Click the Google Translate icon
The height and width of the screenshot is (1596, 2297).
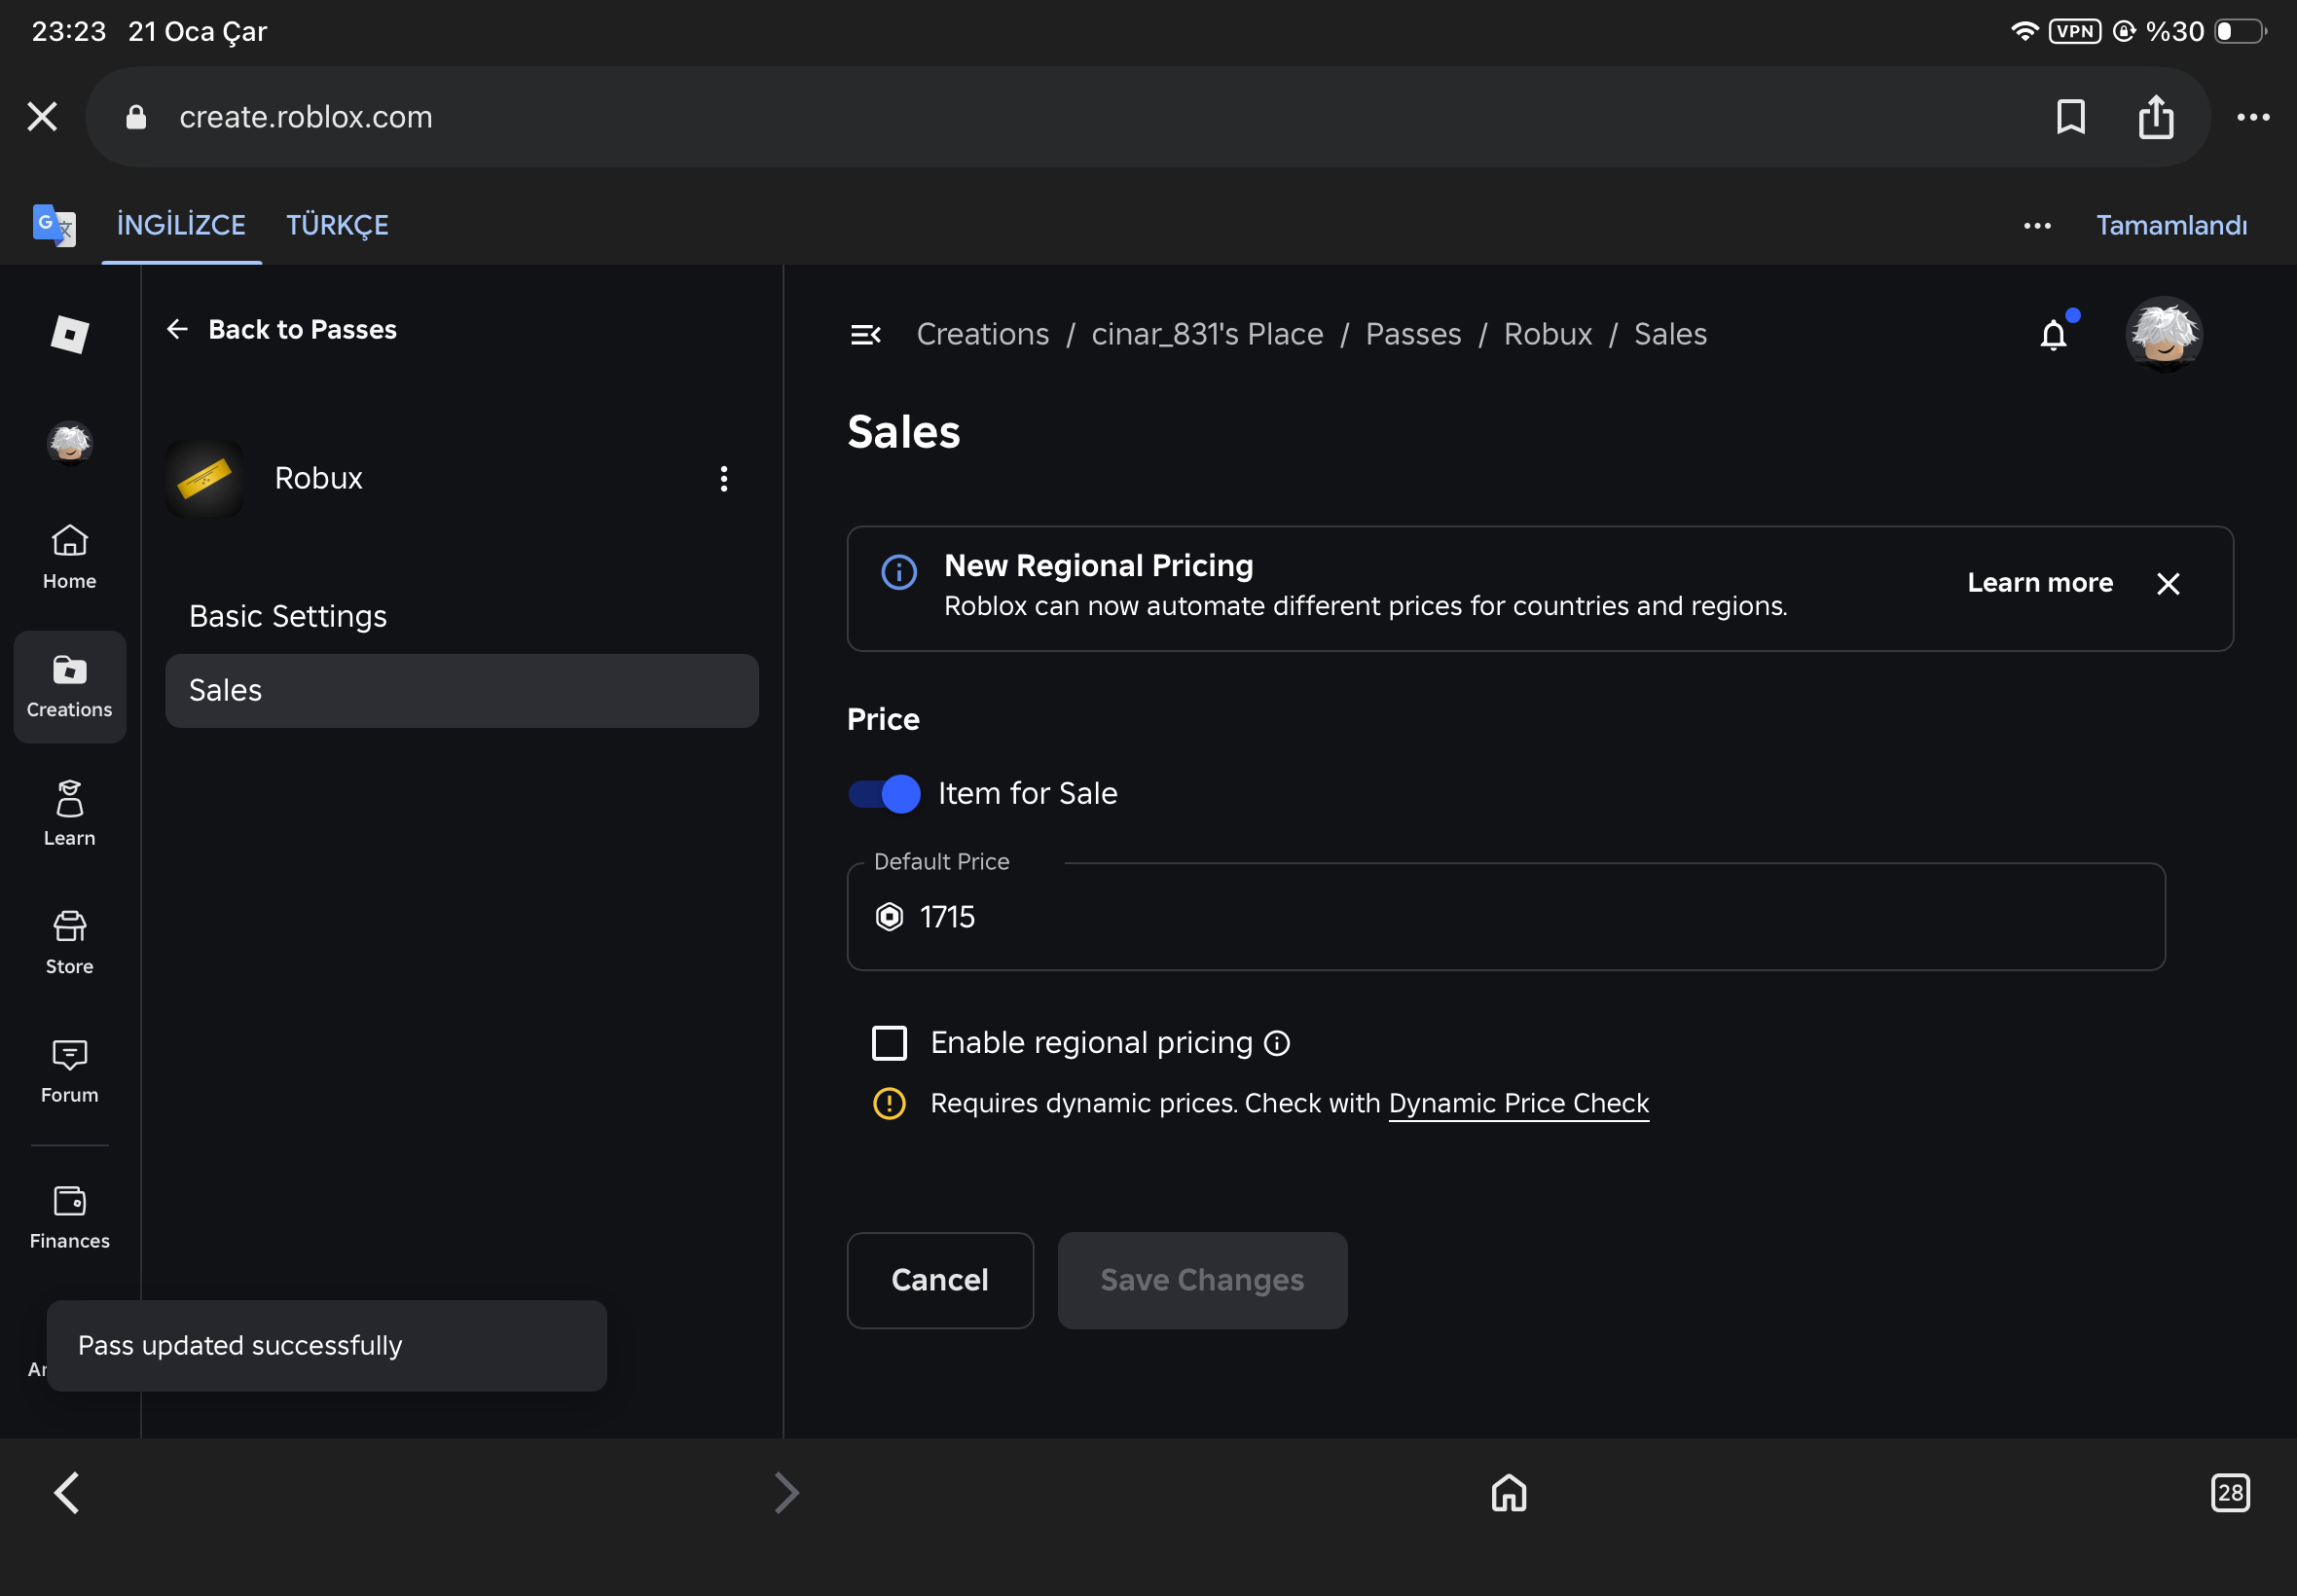[54, 225]
